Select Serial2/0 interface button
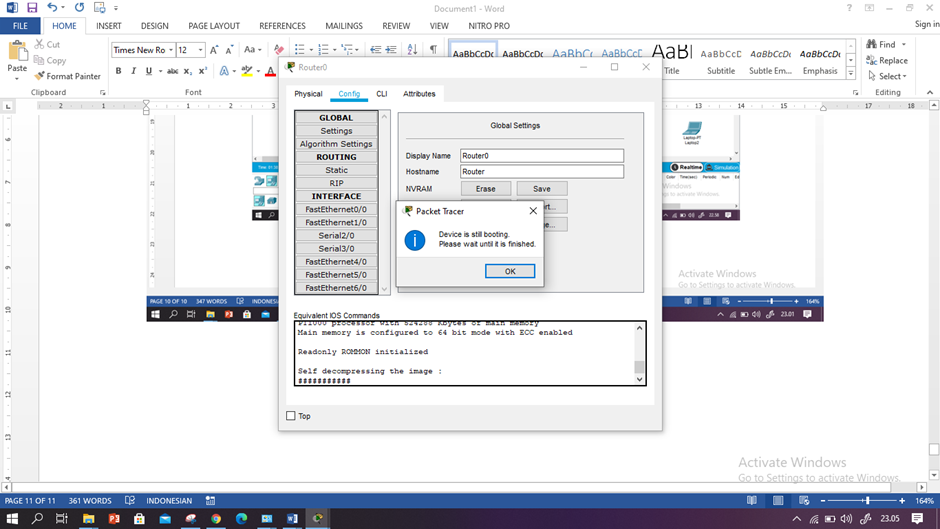 coord(336,236)
